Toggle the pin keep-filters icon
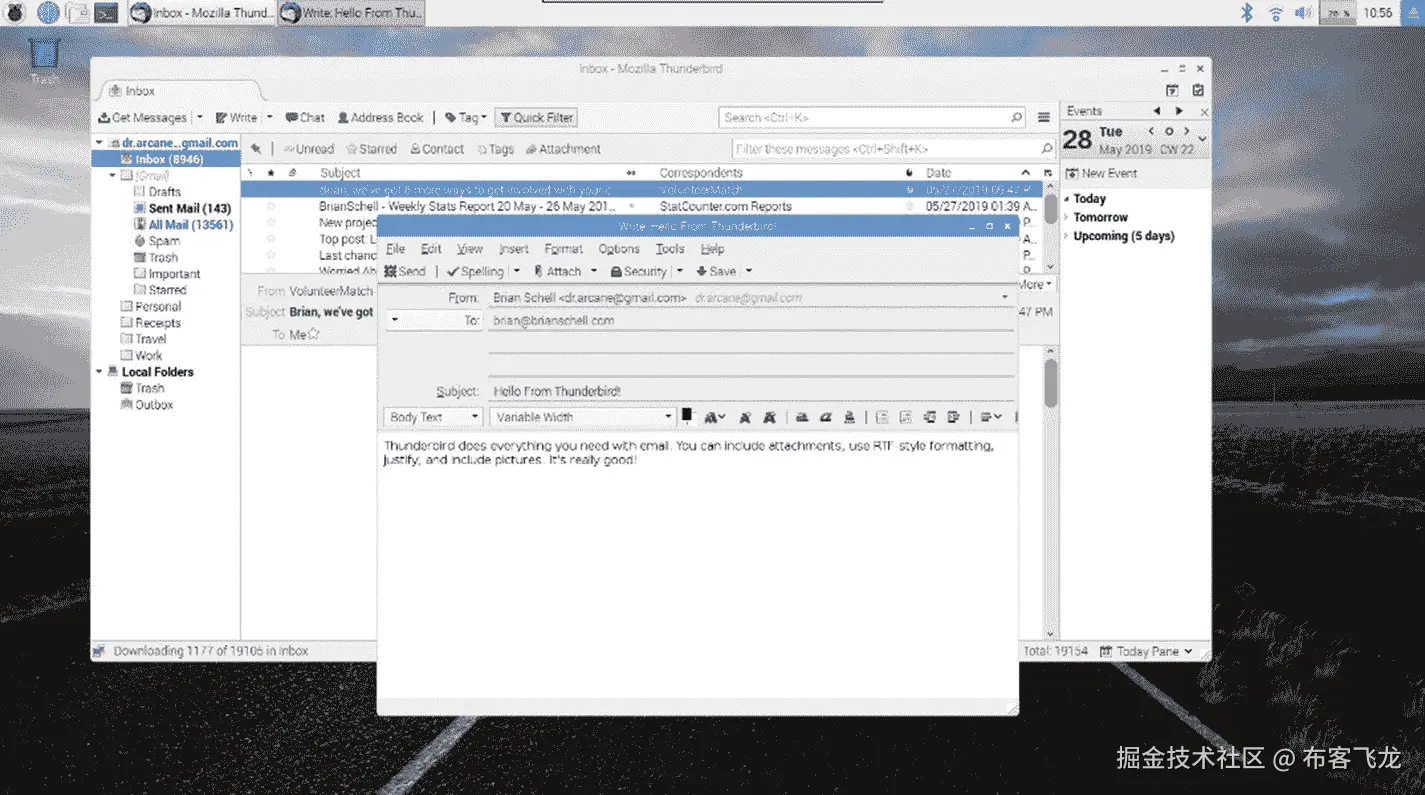 coord(256,149)
